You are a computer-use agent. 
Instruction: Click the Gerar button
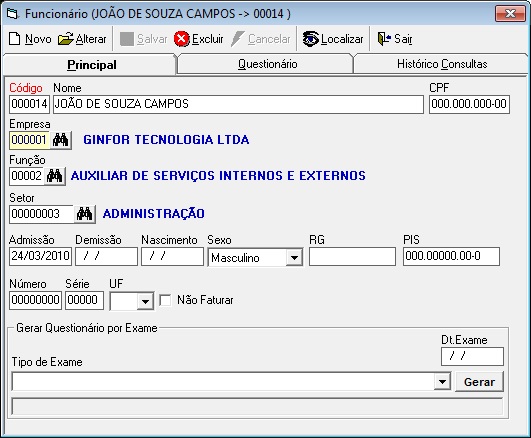[479, 382]
